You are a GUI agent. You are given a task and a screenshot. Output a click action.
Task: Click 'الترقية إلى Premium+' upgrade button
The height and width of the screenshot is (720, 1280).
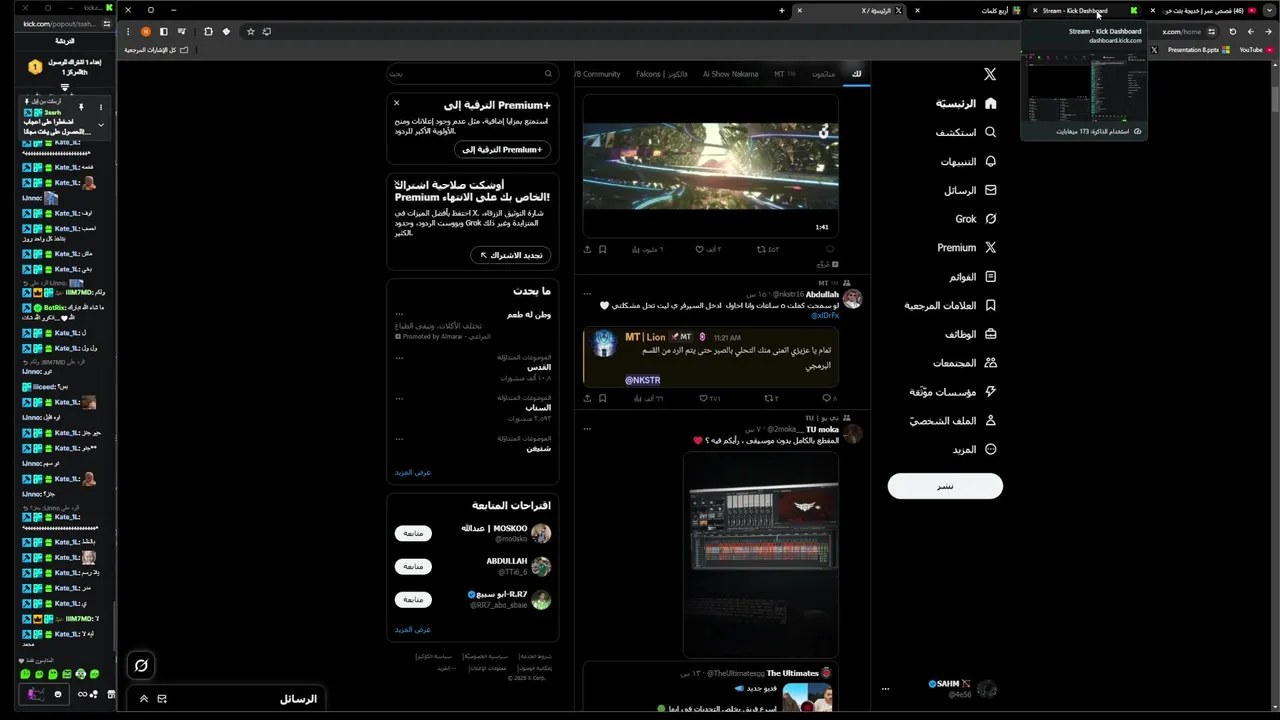click(x=502, y=149)
